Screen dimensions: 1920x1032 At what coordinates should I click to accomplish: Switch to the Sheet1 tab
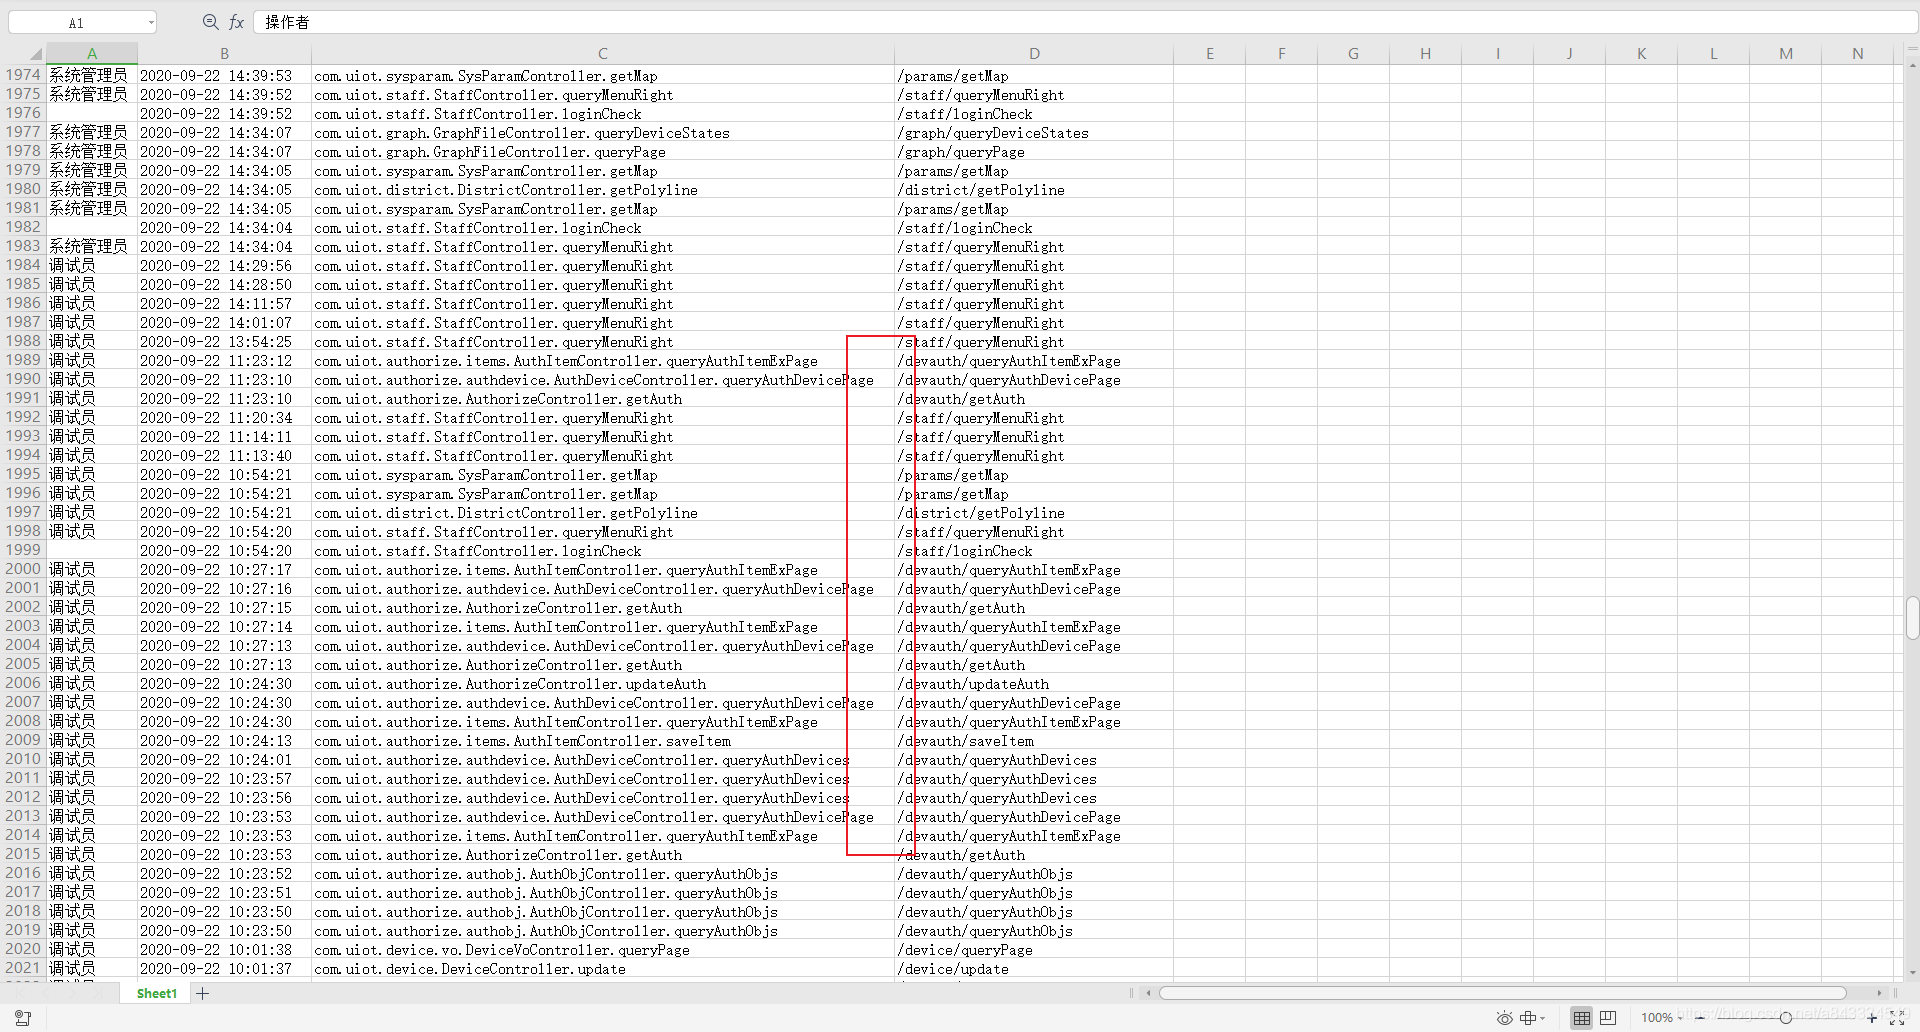coord(157,993)
